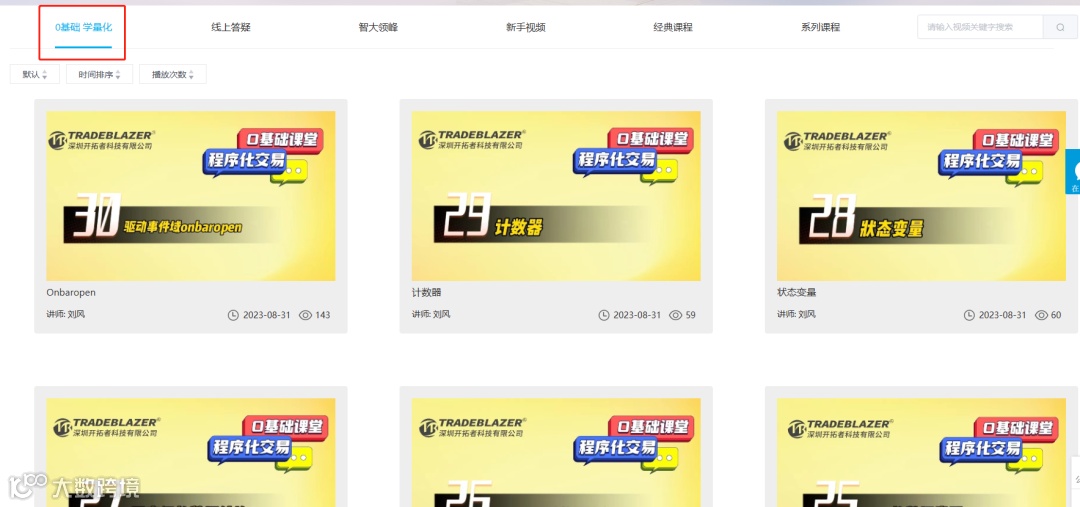
Task: Switch to the 系列课程 tab
Action: (820, 28)
